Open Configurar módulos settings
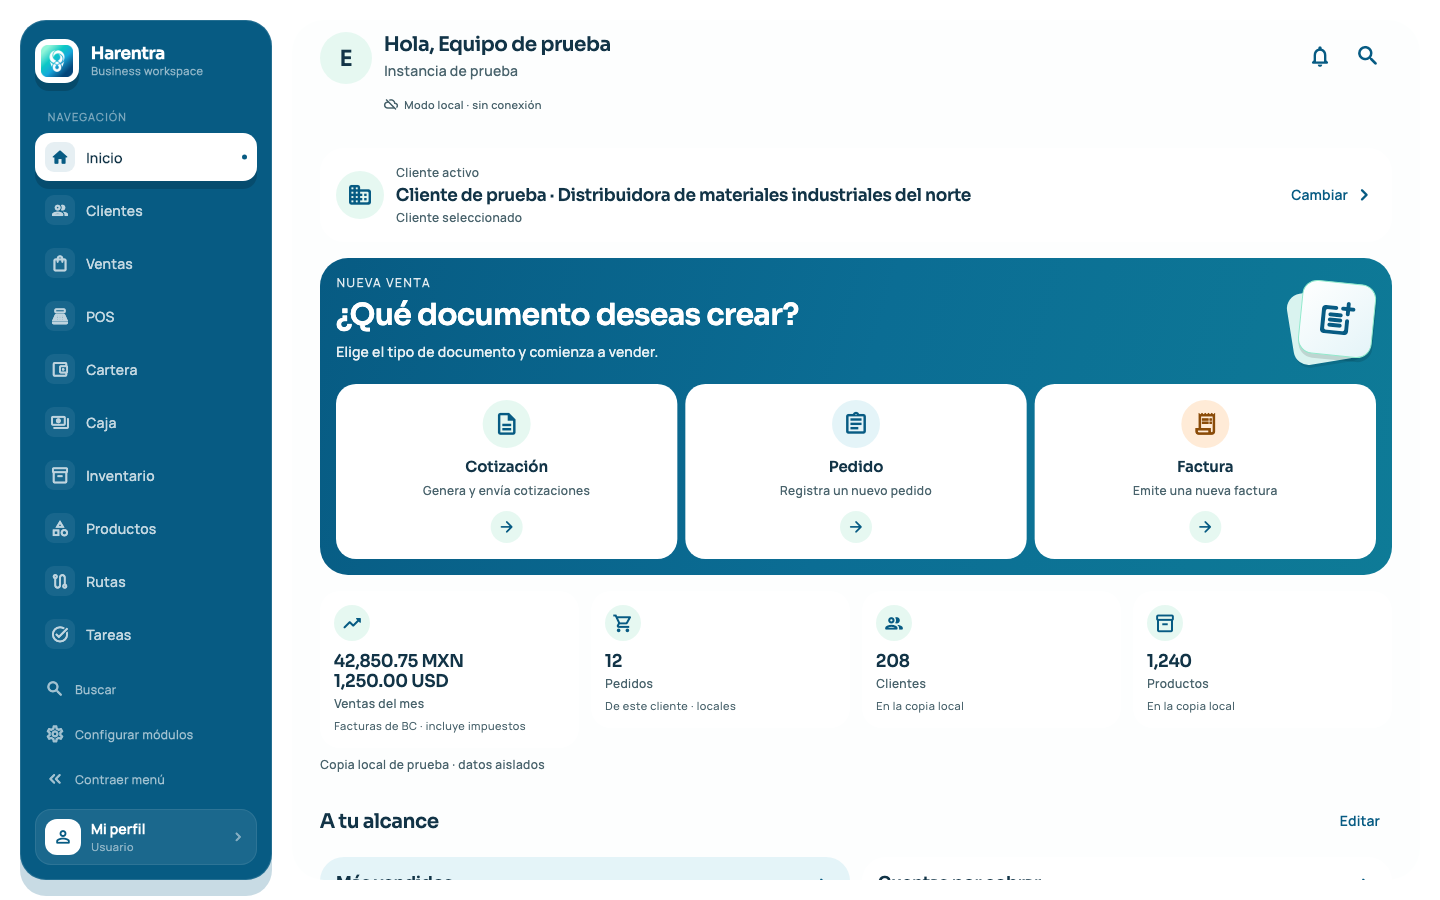 [146, 734]
